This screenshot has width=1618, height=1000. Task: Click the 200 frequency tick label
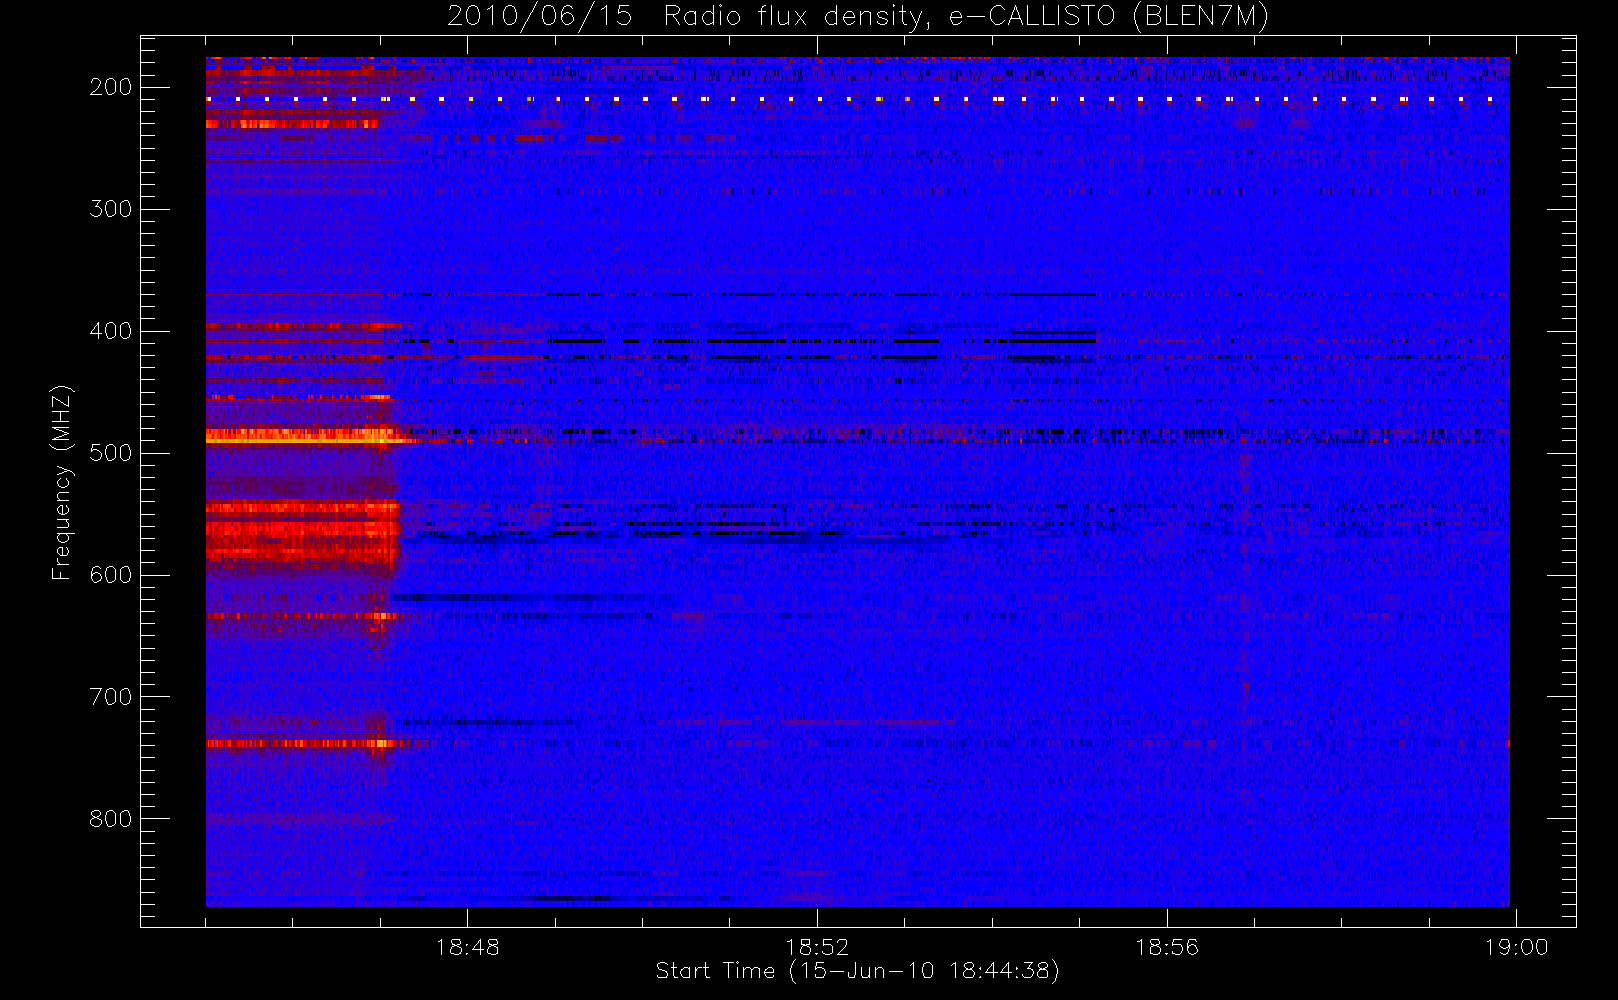click(110, 87)
